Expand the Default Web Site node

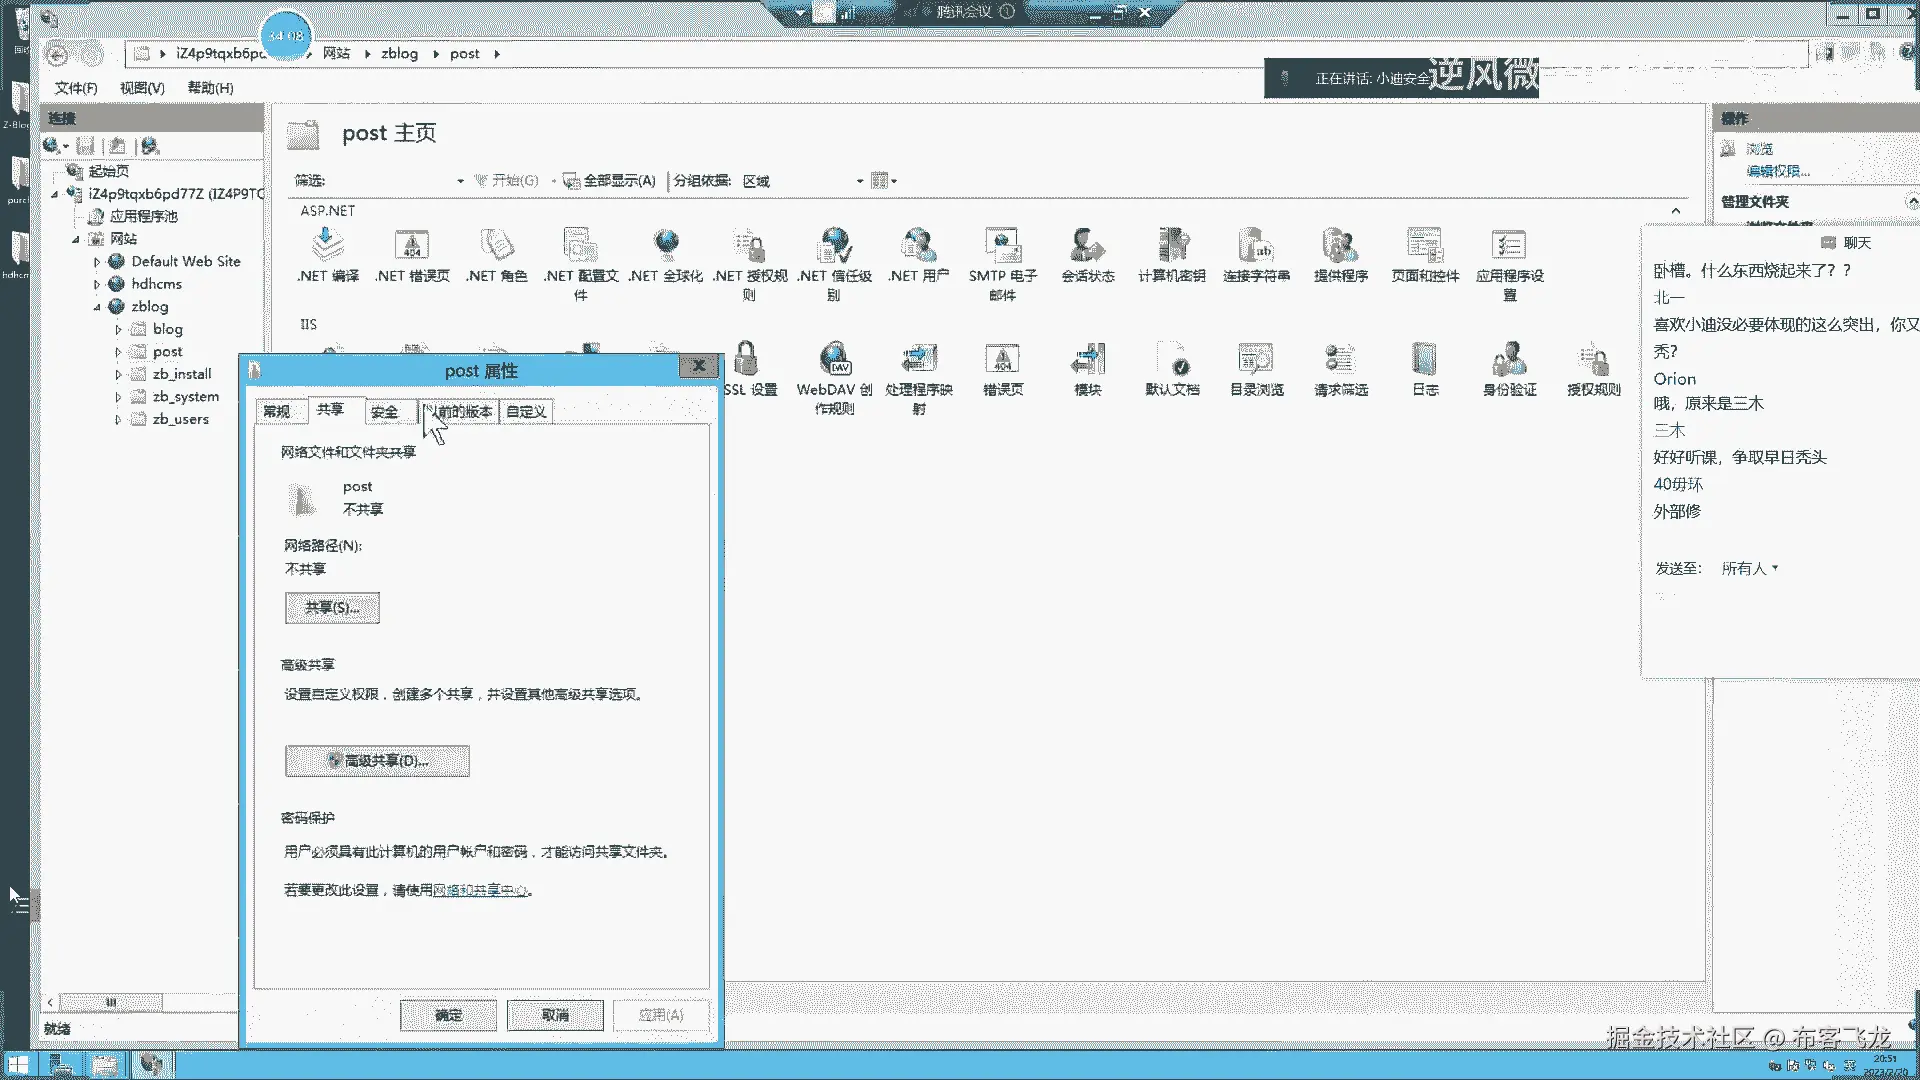pos(97,262)
